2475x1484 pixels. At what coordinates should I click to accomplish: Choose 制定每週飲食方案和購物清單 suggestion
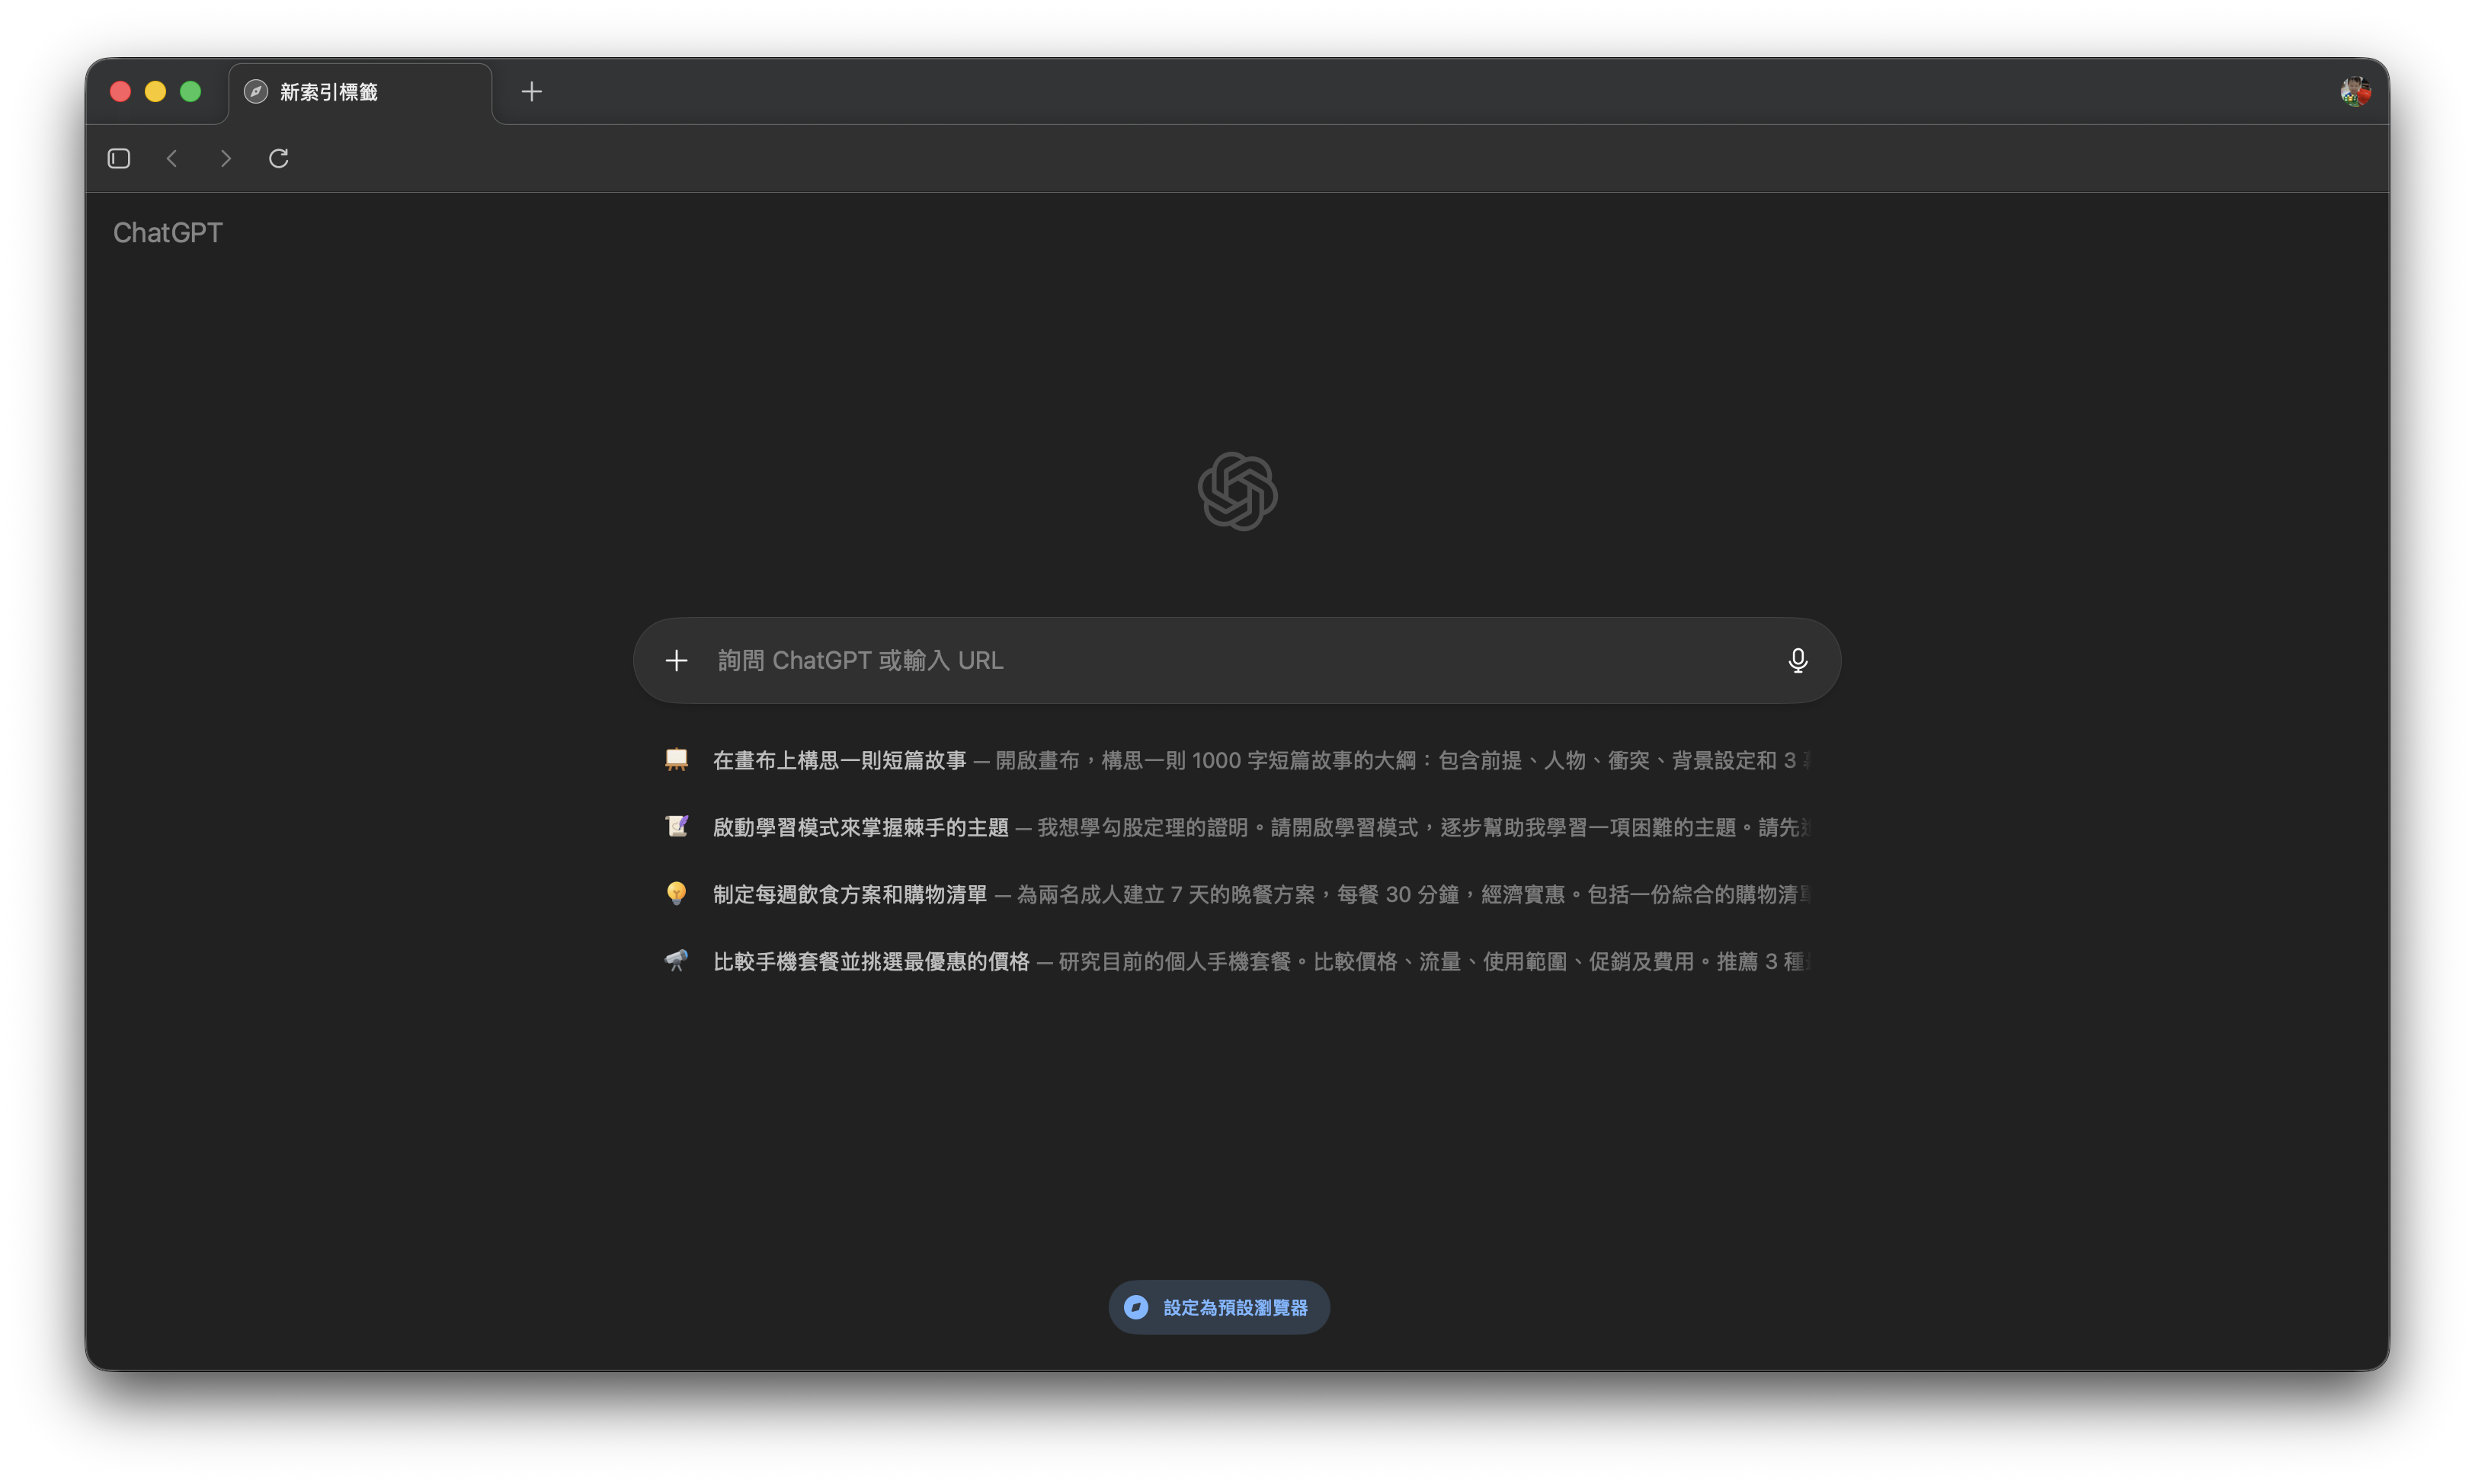click(849, 895)
